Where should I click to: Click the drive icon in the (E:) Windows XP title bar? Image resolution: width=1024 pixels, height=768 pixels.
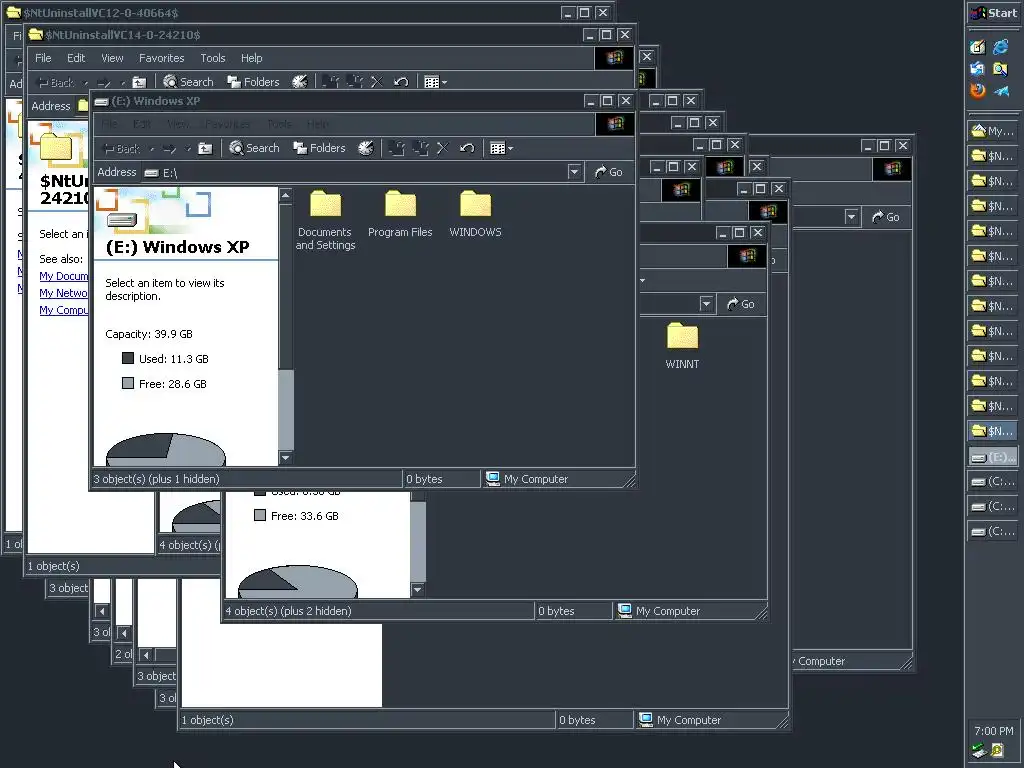point(101,101)
